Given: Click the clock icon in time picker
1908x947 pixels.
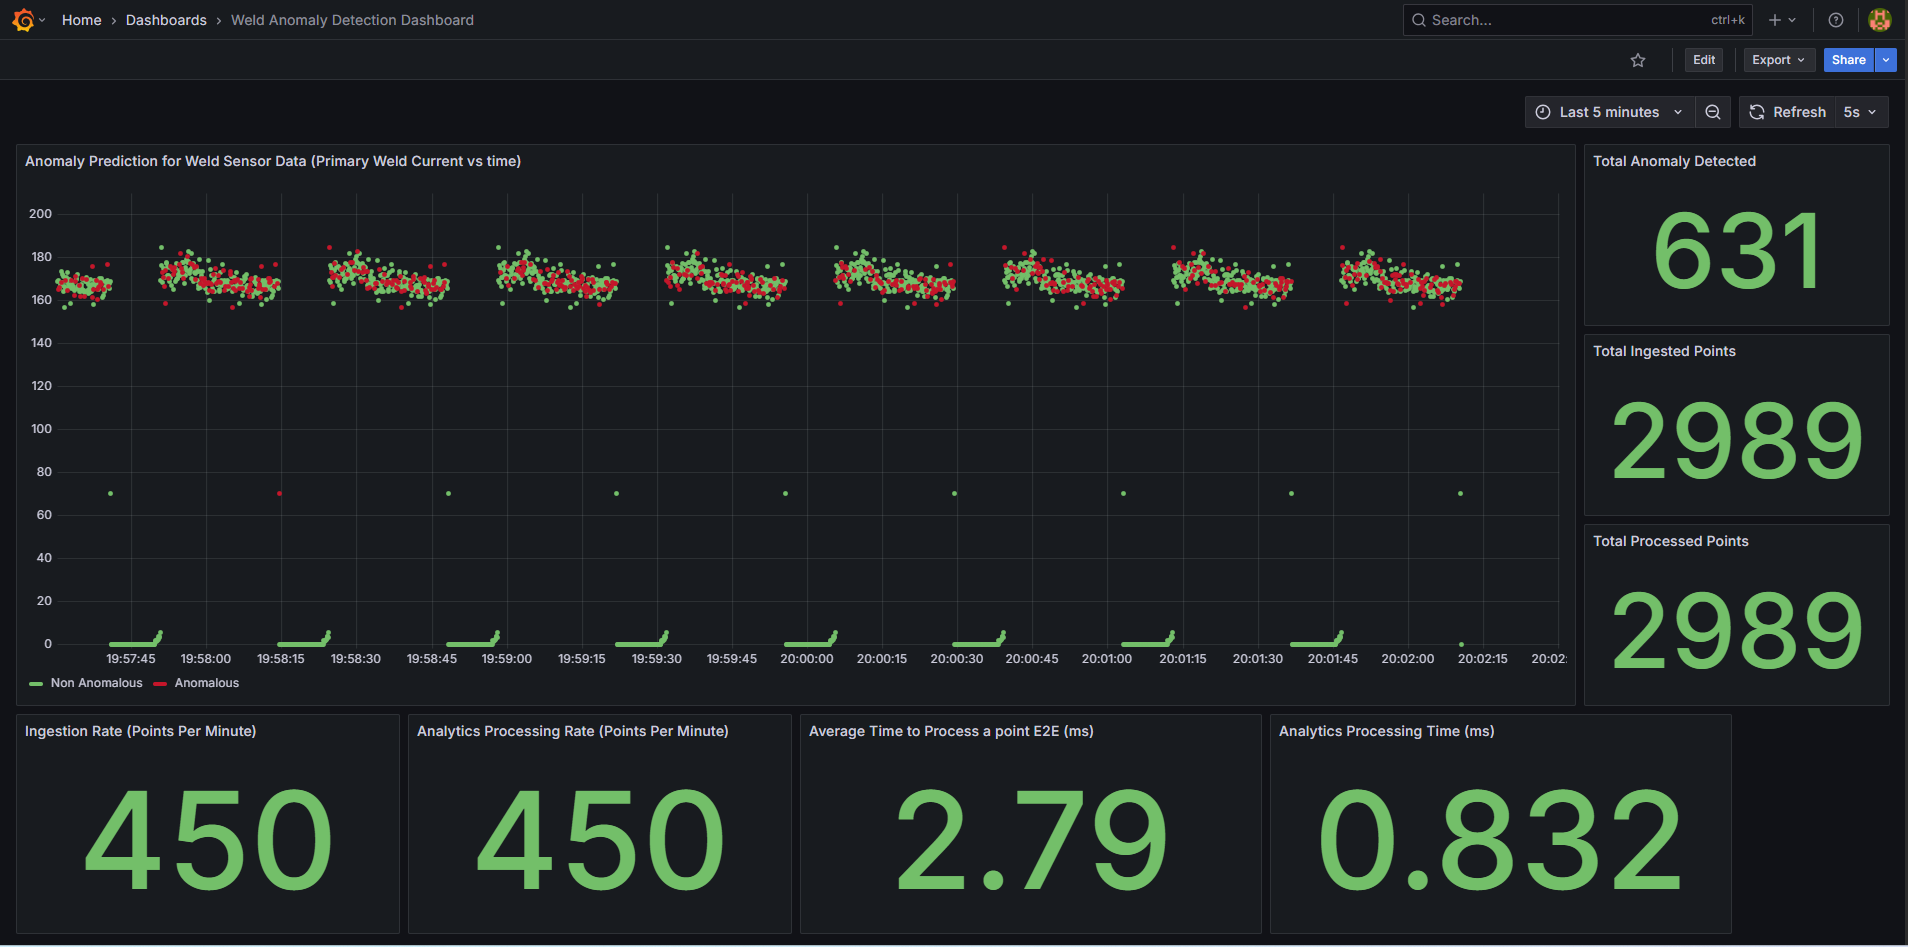Looking at the screenshot, I should [x=1543, y=112].
